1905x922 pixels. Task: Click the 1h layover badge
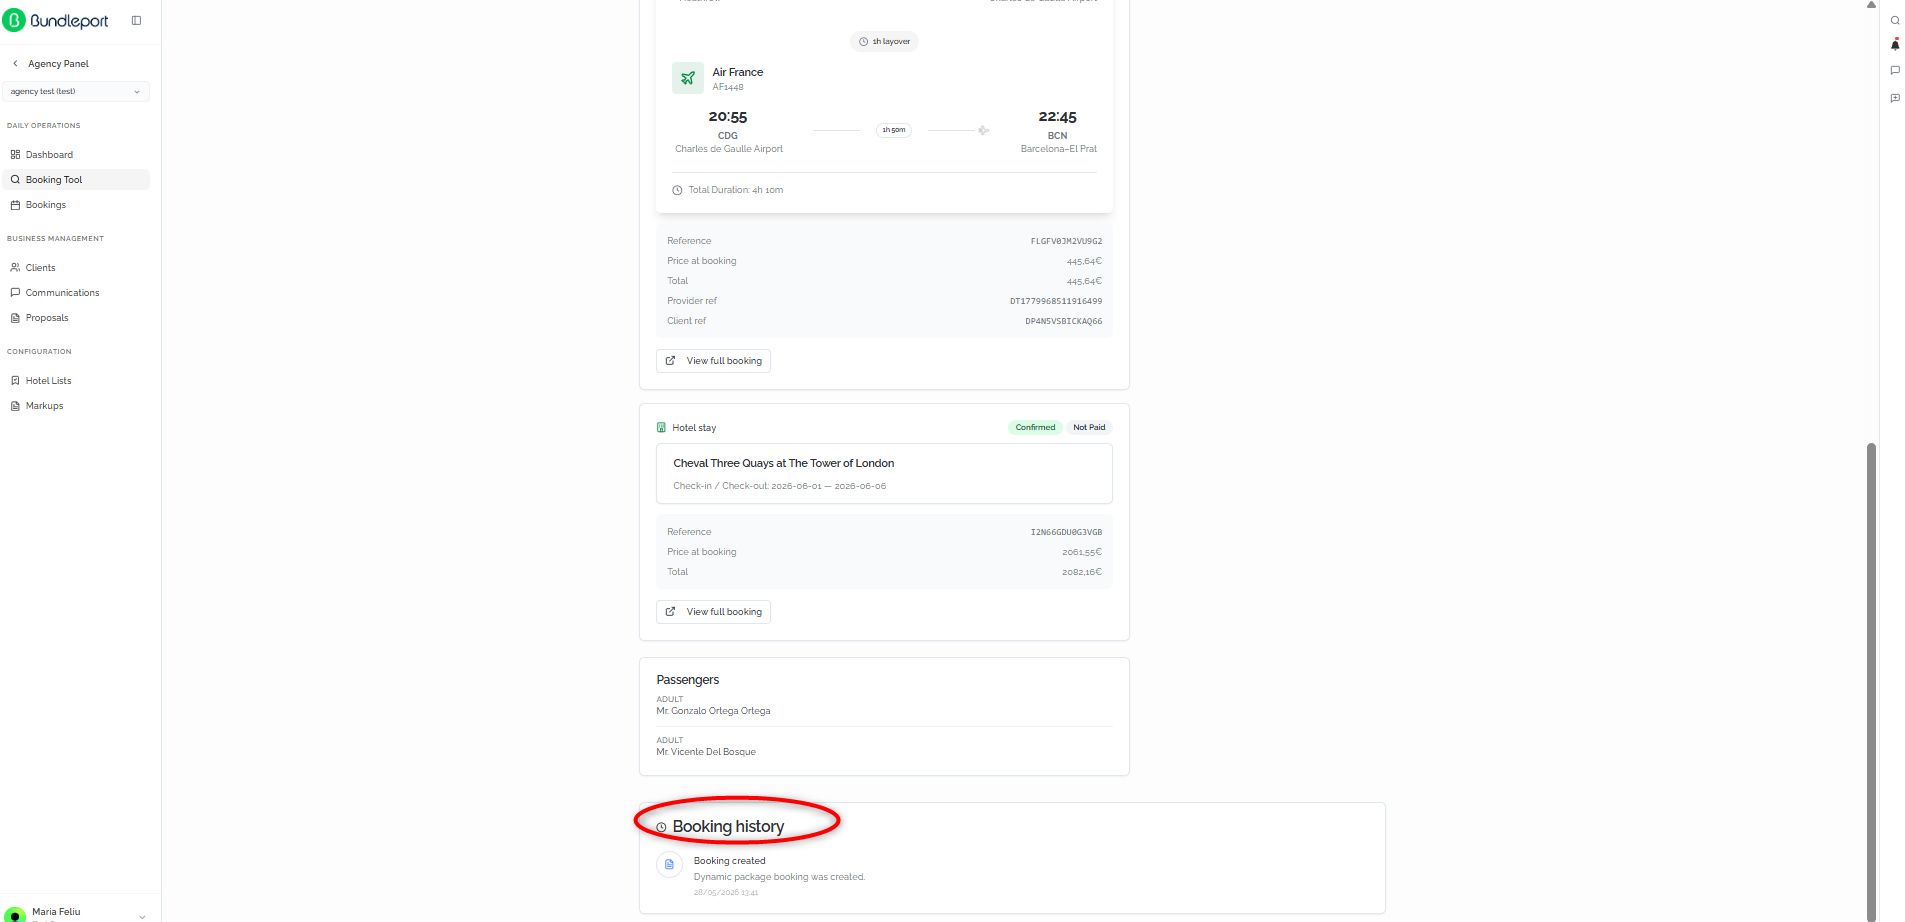[x=884, y=41]
